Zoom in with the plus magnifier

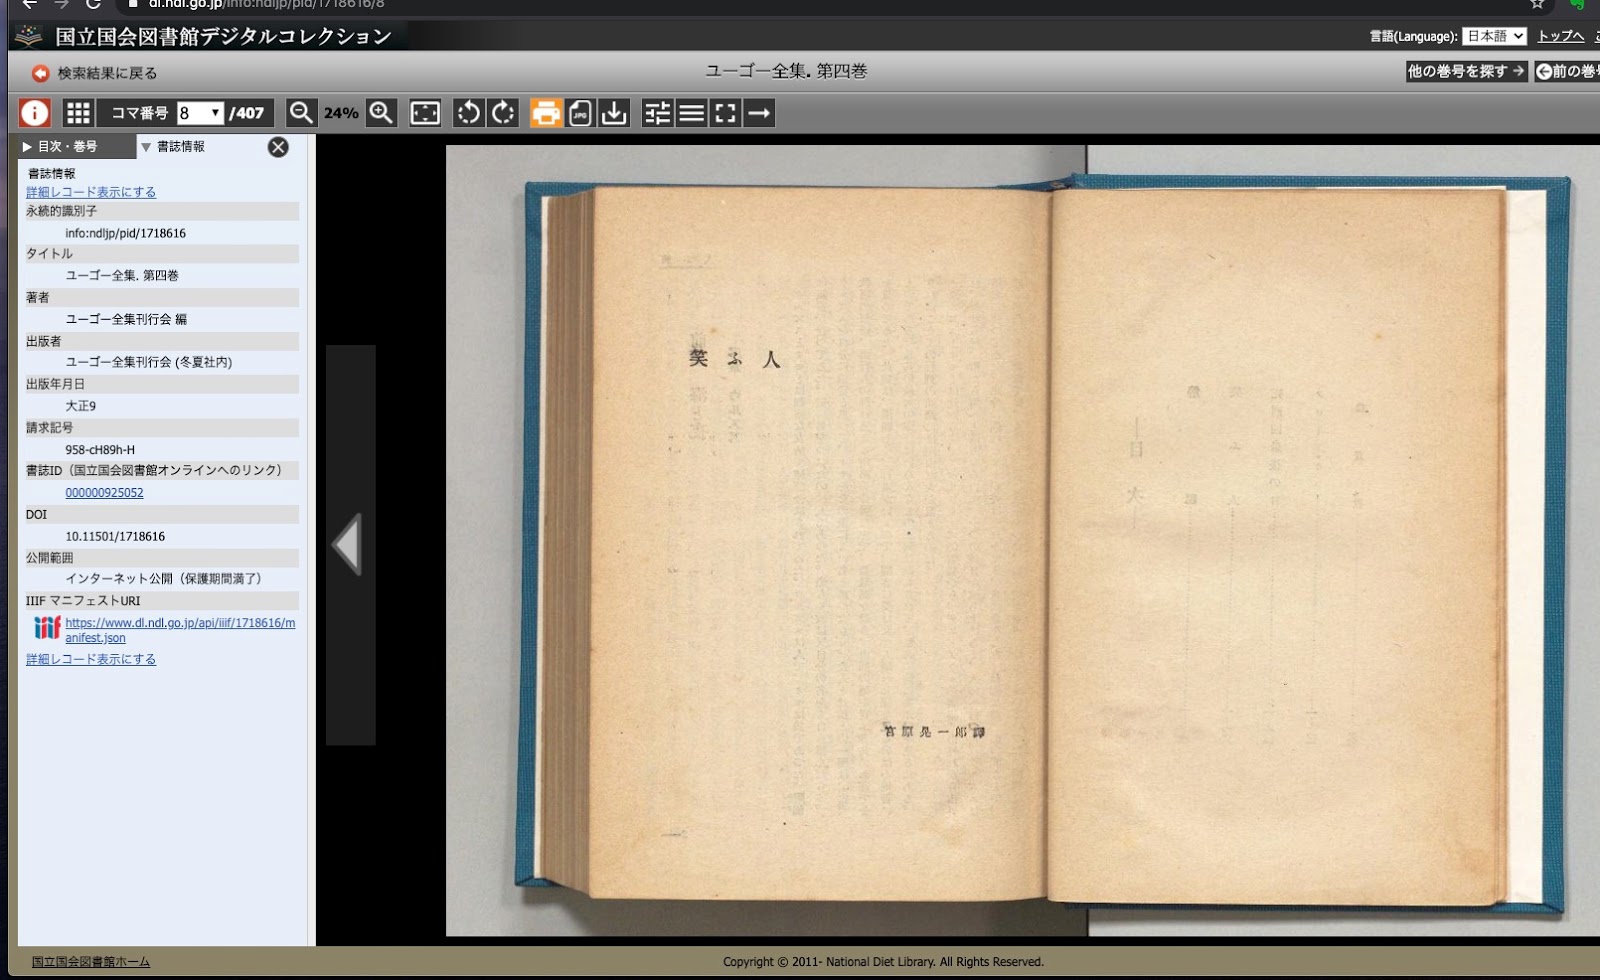coord(381,113)
